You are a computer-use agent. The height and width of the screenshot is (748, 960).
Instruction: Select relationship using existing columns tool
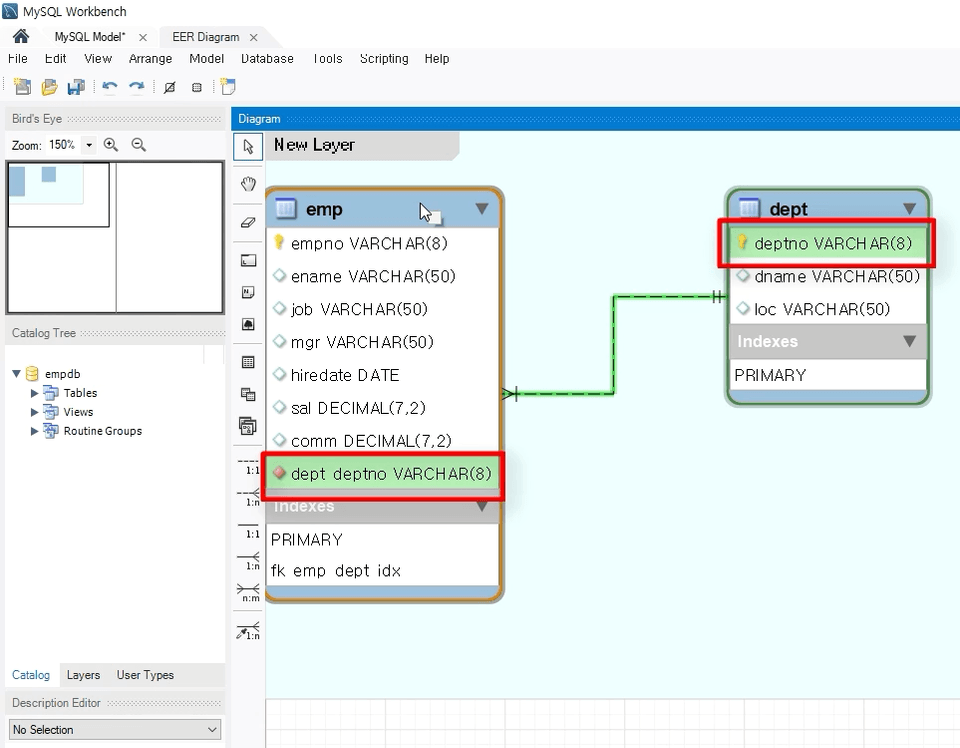coord(248,631)
